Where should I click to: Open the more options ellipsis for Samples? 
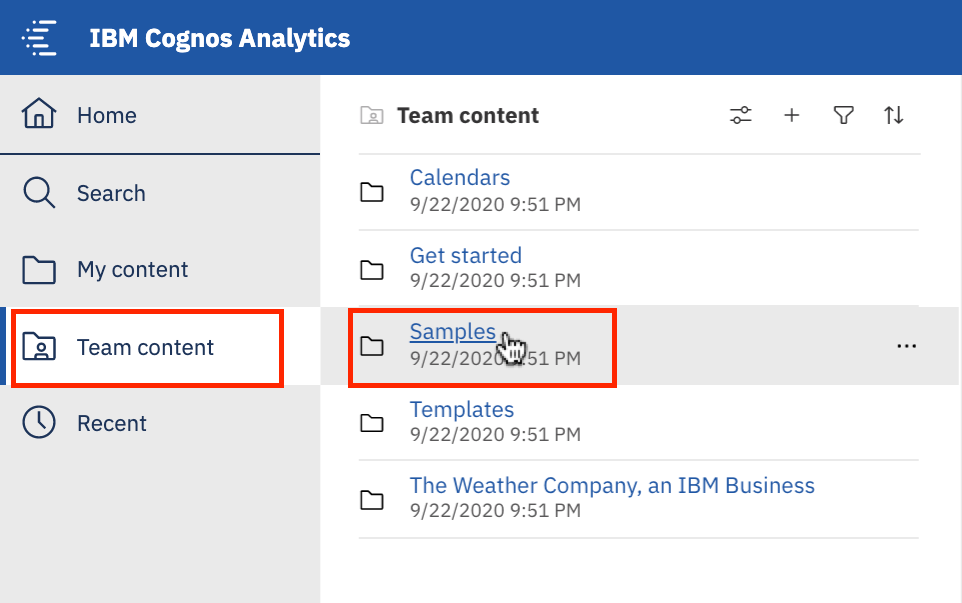(x=906, y=346)
